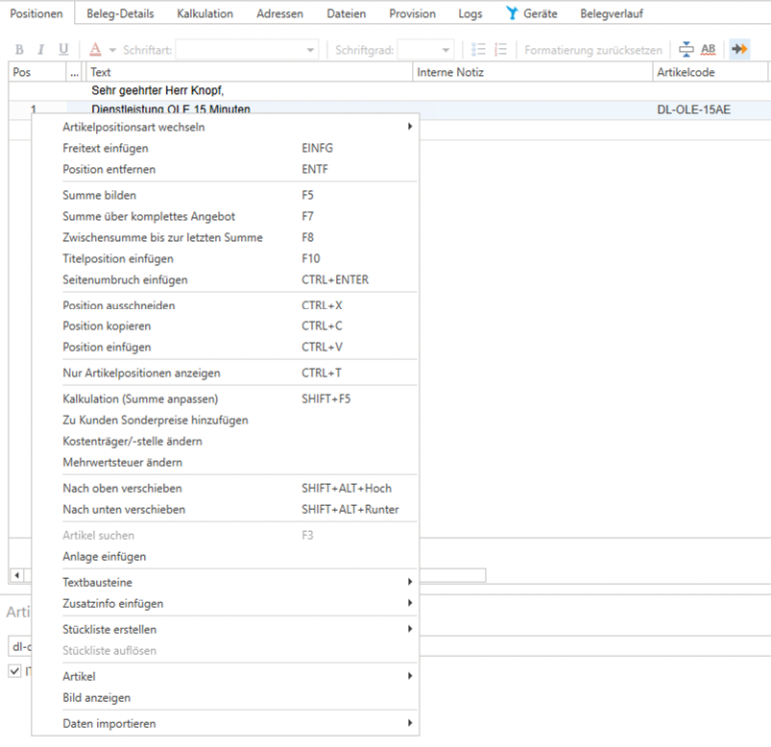This screenshot has width=771, height=747.
Task: Insert a numbered list
Action: pyautogui.click(x=500, y=49)
